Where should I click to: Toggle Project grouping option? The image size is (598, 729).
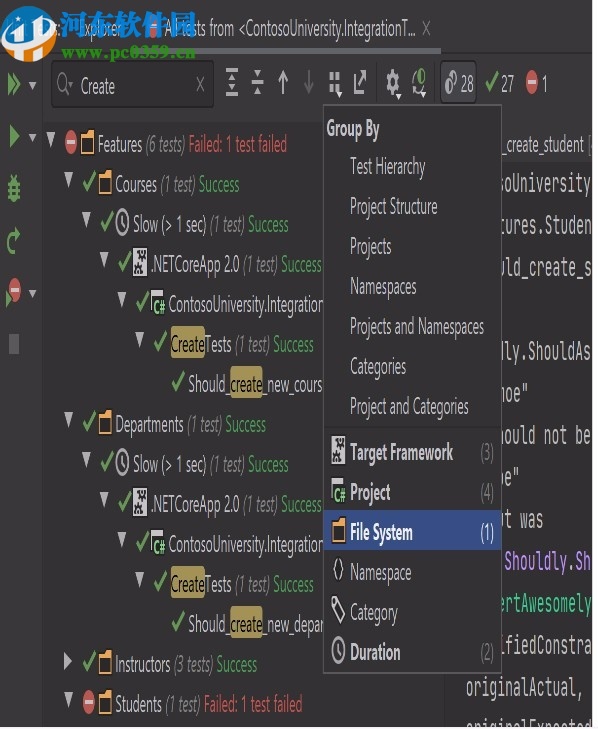(412, 492)
